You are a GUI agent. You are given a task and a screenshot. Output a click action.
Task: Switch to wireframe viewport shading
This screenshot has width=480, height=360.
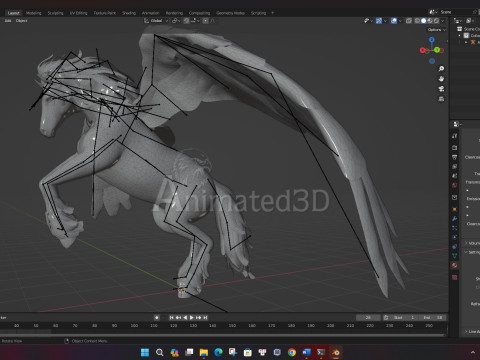click(x=417, y=21)
